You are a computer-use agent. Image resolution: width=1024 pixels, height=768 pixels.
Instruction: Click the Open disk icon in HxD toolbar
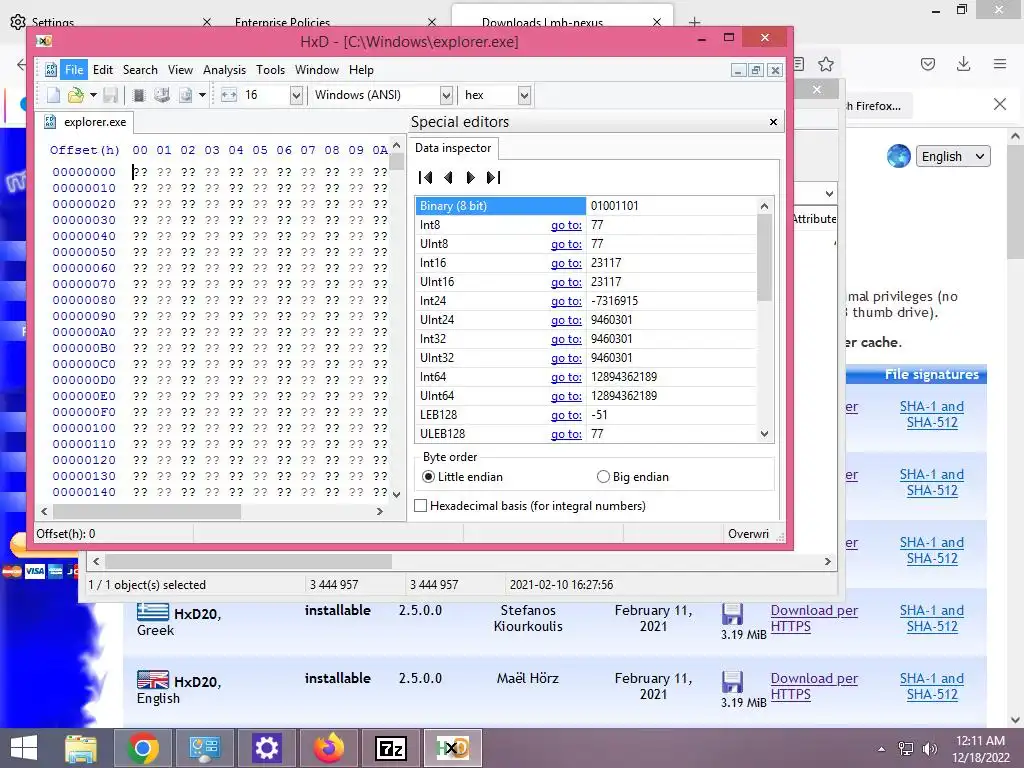coord(161,95)
